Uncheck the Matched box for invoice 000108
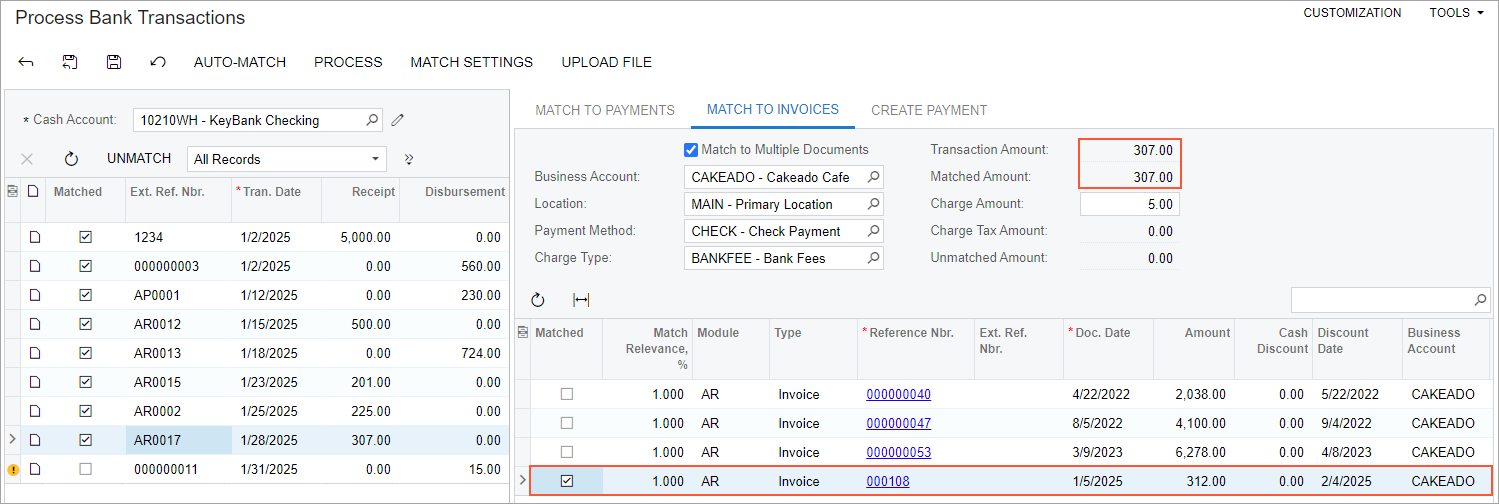 click(567, 481)
